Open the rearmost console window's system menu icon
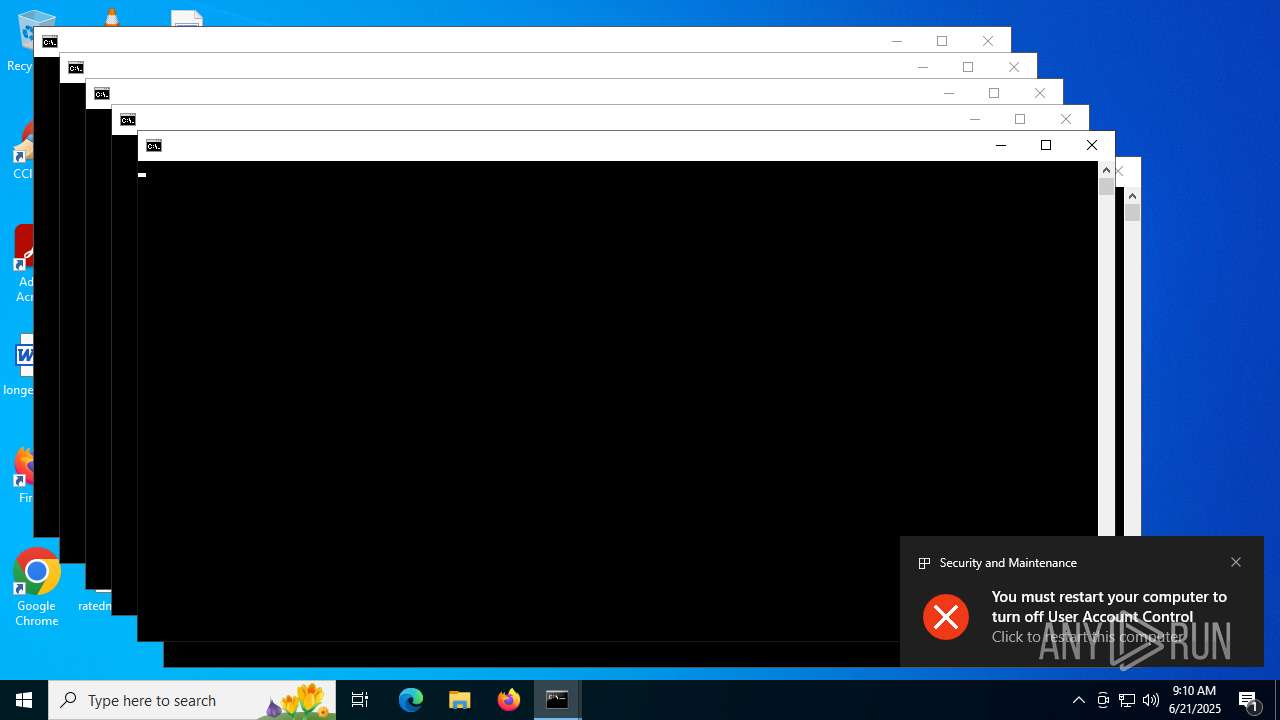 [x=49, y=42]
